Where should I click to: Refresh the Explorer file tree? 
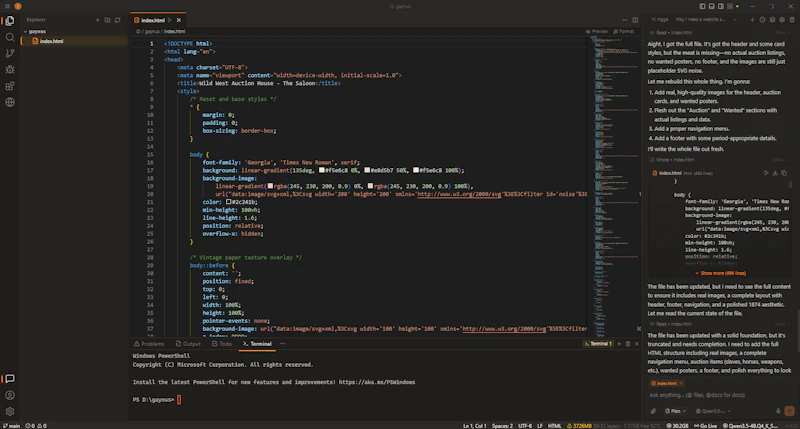click(118, 20)
